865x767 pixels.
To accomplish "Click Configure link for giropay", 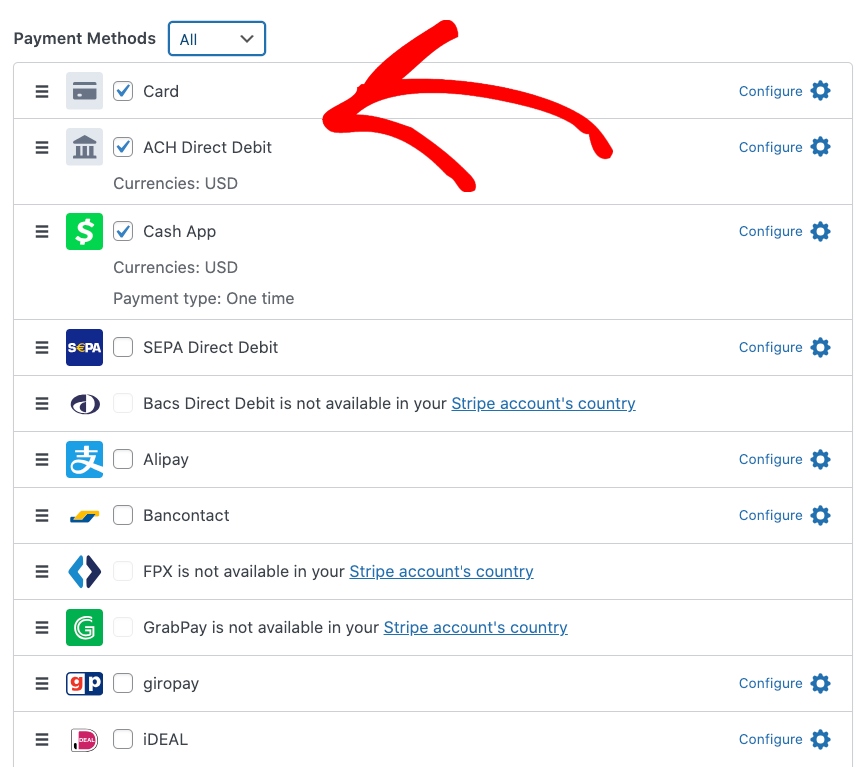I will tap(770, 683).
